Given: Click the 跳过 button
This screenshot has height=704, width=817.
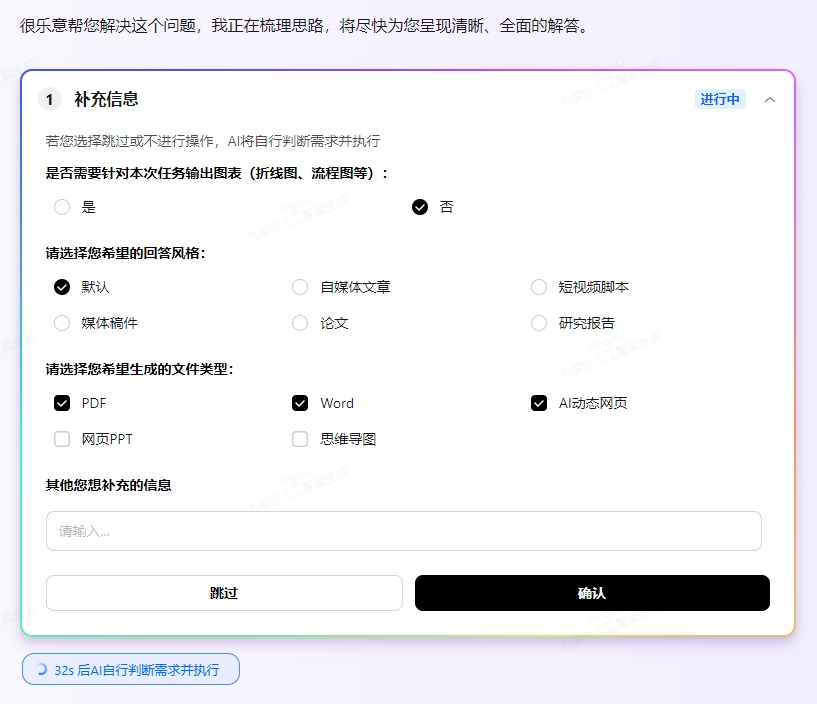Looking at the screenshot, I should 224,593.
